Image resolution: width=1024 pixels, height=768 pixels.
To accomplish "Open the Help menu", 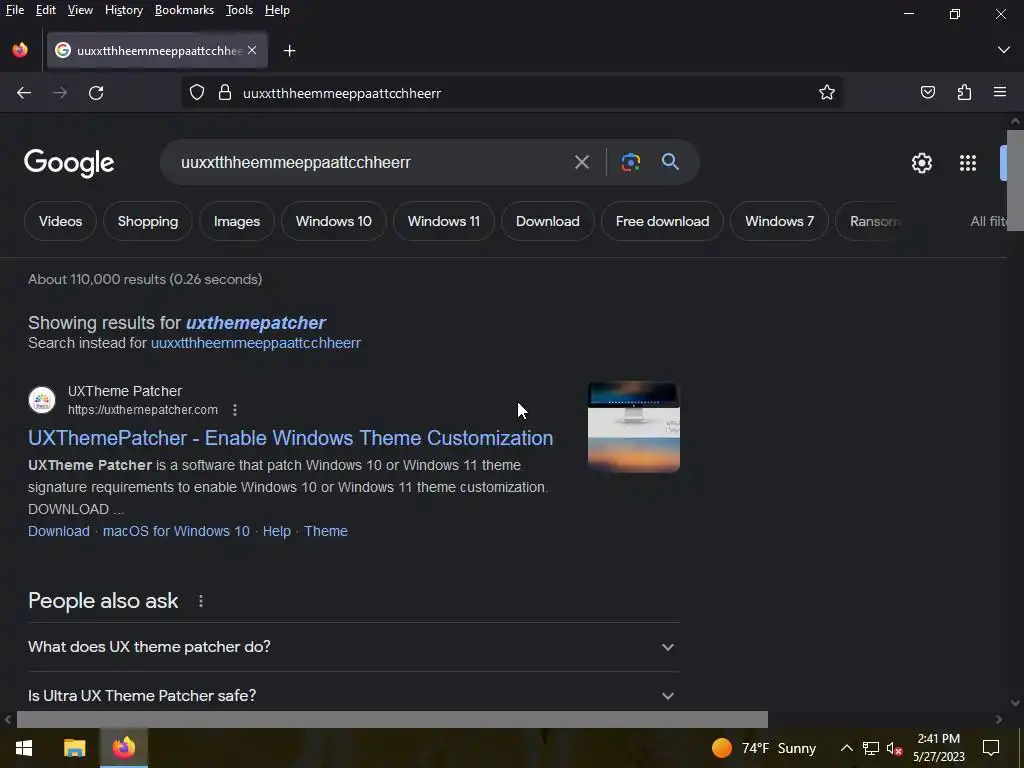I will point(277,10).
